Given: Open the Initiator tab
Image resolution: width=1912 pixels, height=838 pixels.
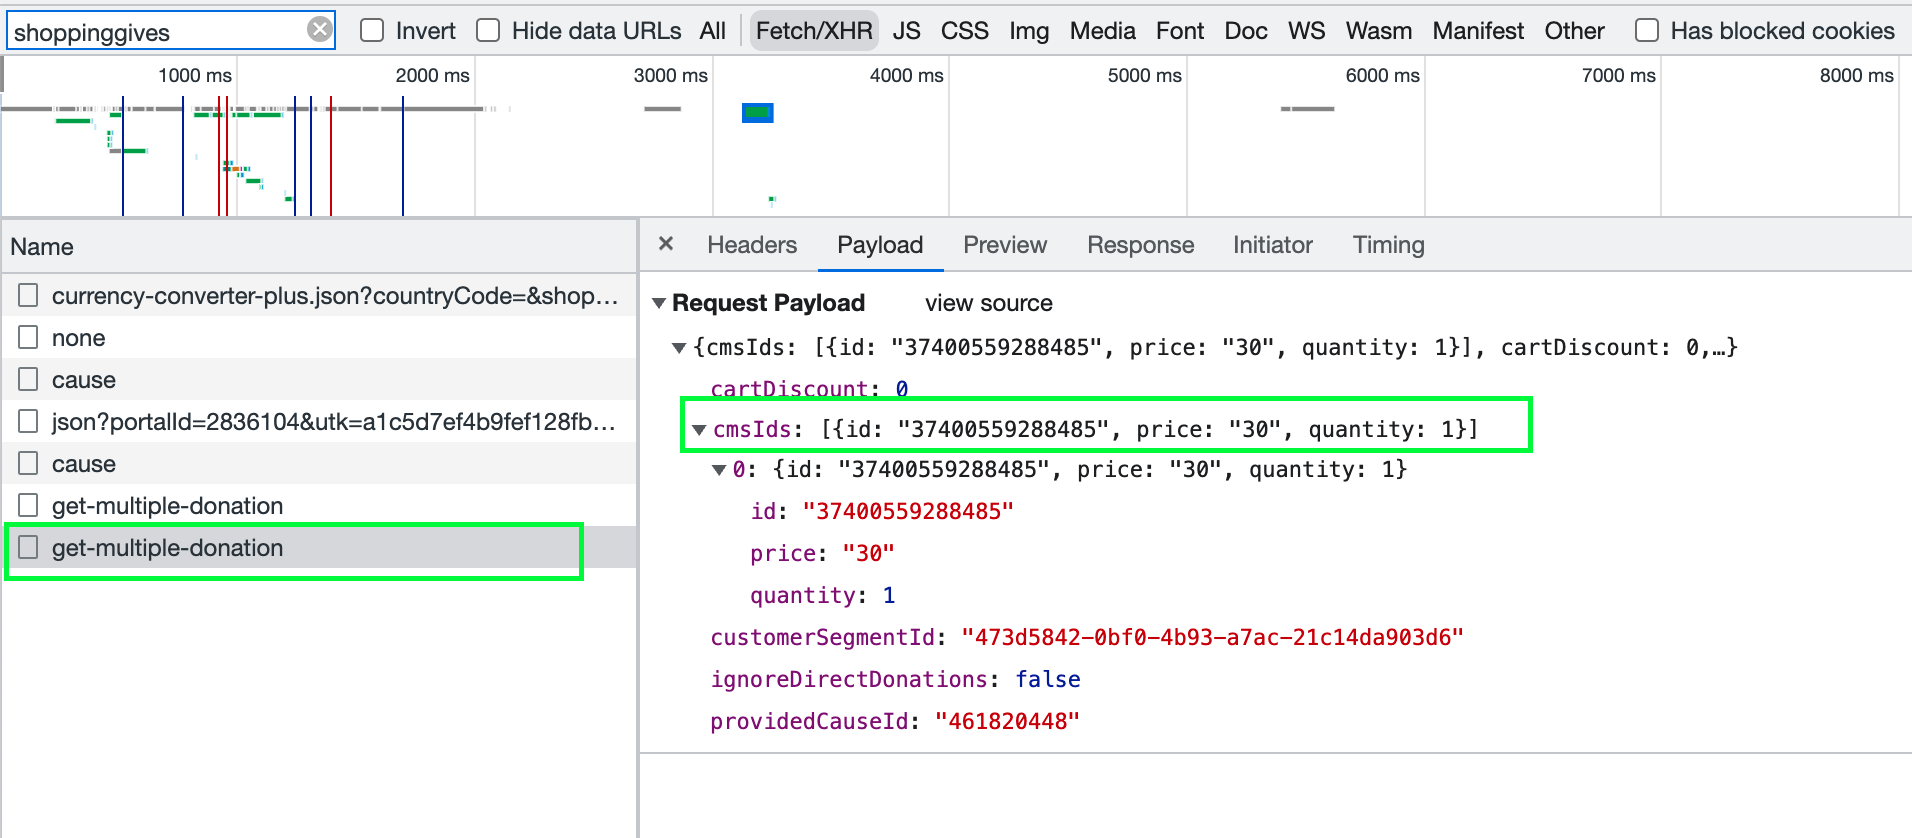Looking at the screenshot, I should click(1272, 245).
